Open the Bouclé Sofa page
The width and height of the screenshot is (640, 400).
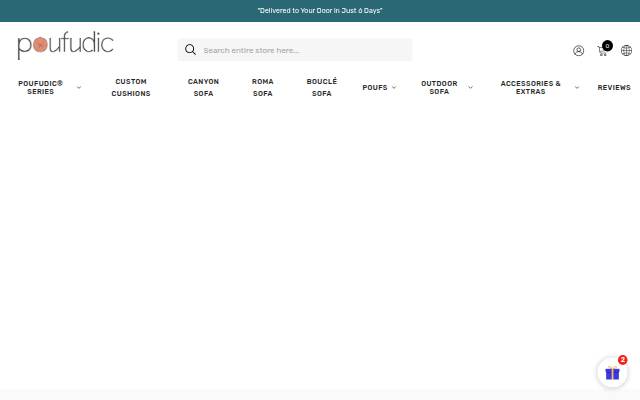click(x=322, y=87)
